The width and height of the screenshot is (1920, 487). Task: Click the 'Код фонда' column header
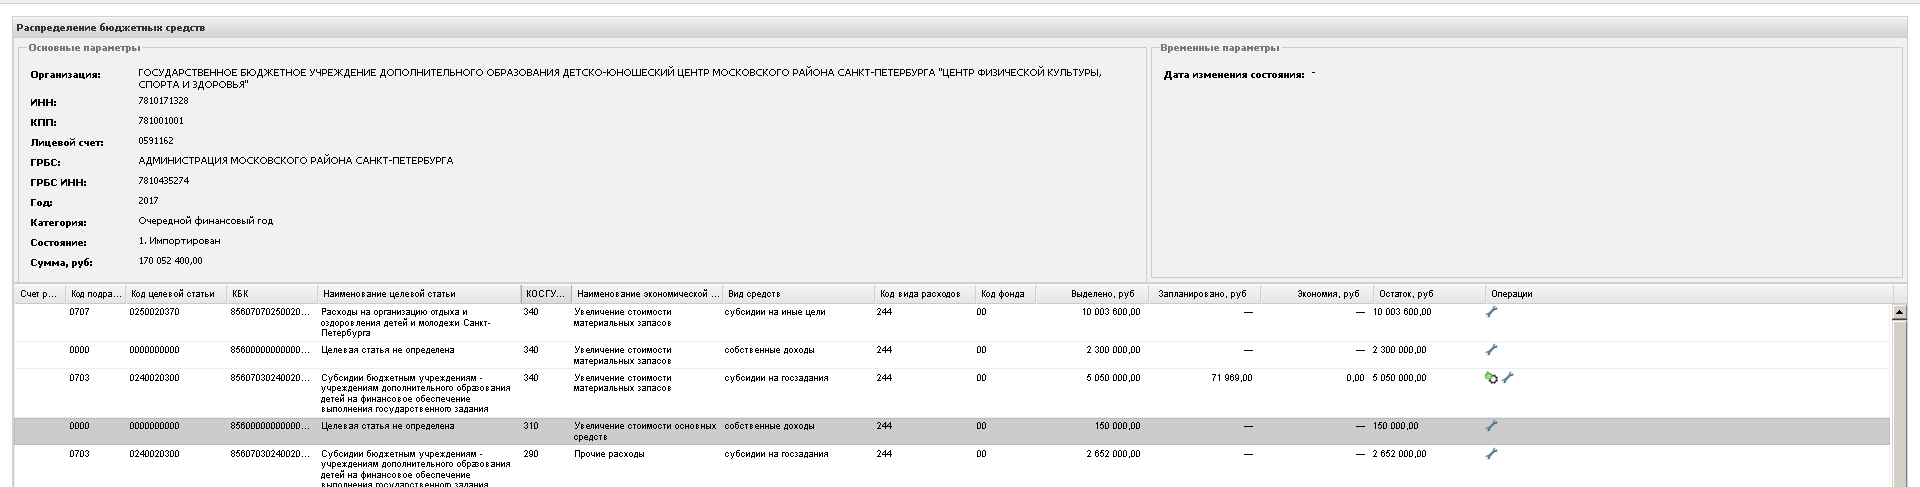tap(1005, 294)
